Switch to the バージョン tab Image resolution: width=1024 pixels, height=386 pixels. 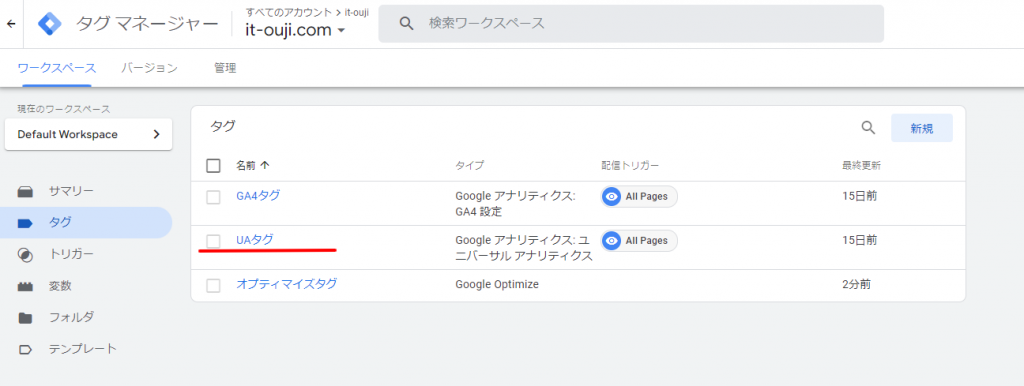pyautogui.click(x=150, y=68)
